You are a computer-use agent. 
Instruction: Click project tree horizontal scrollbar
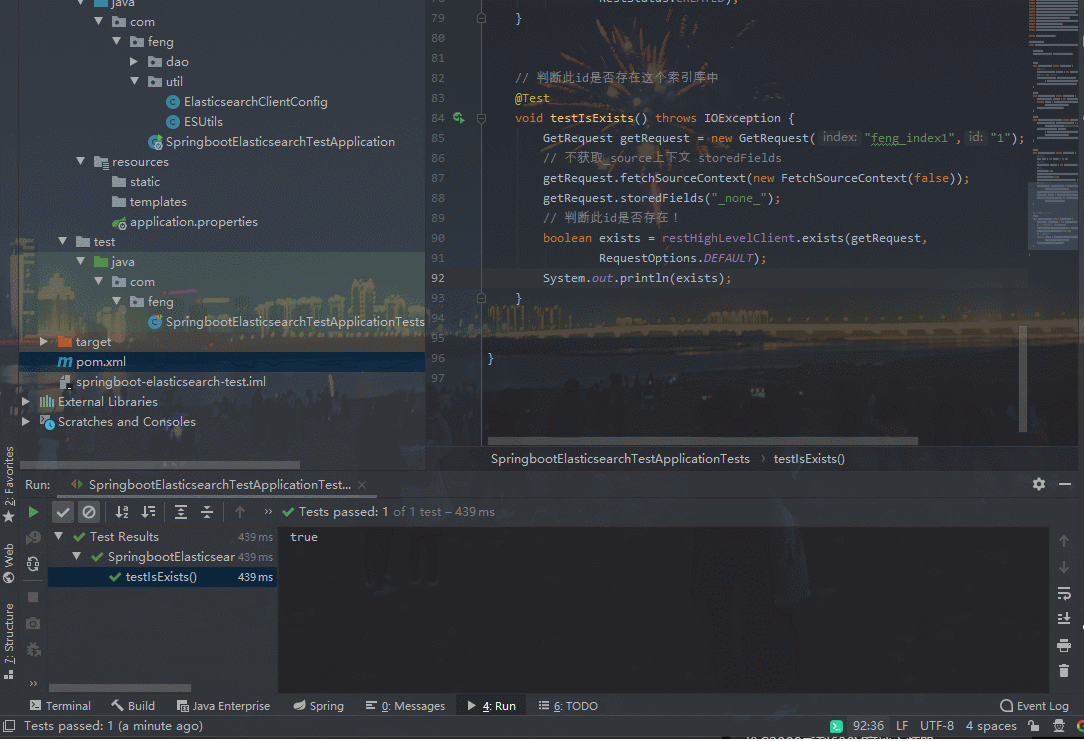click(160, 465)
